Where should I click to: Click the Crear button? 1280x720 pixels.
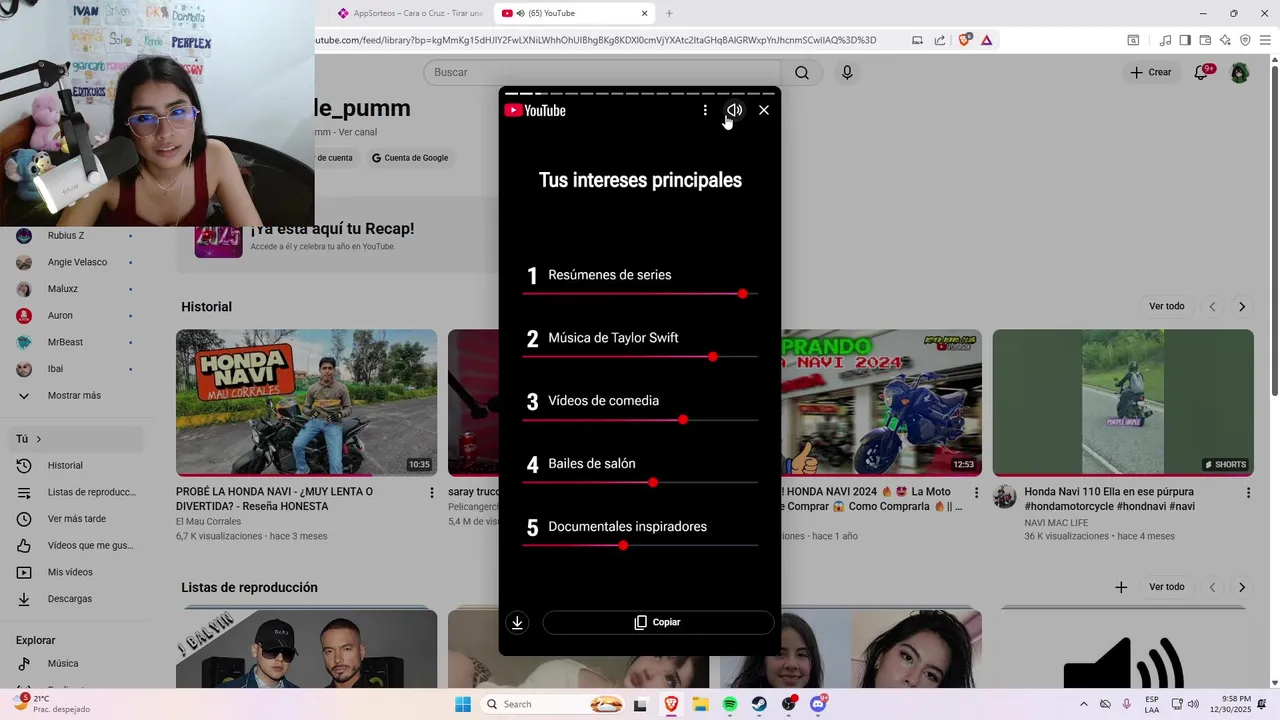point(1151,72)
